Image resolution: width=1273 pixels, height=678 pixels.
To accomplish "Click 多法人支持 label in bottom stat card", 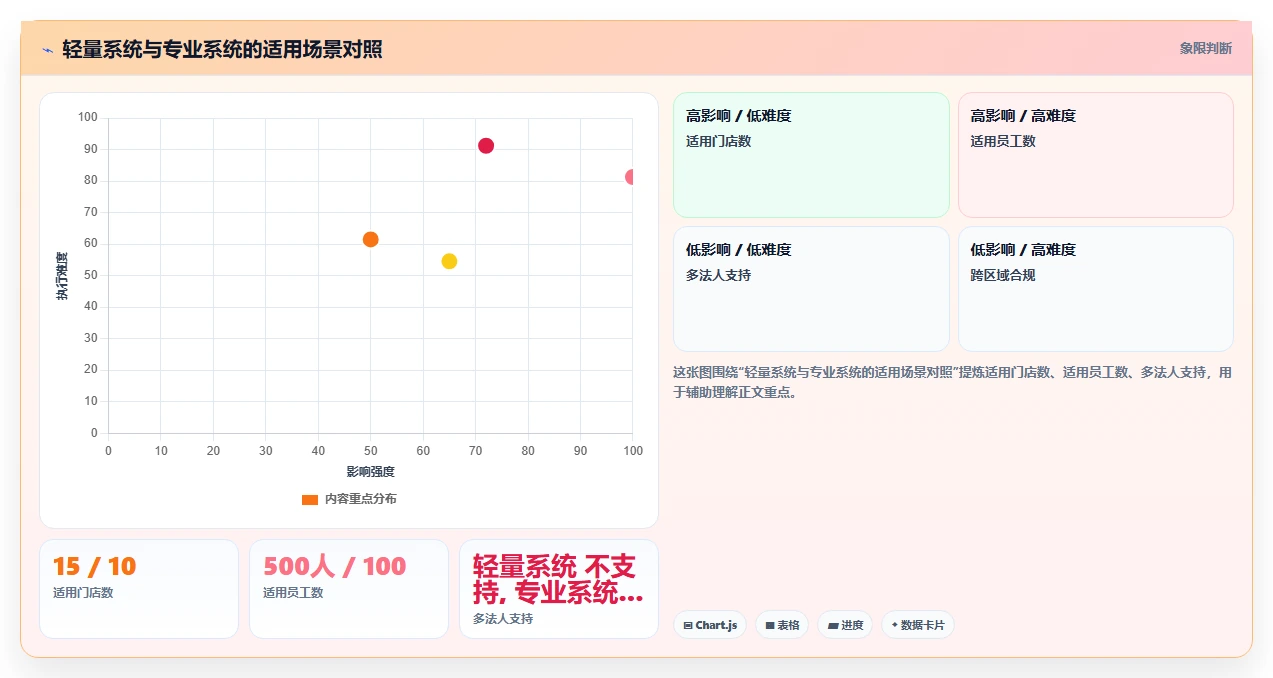I will (x=503, y=619).
